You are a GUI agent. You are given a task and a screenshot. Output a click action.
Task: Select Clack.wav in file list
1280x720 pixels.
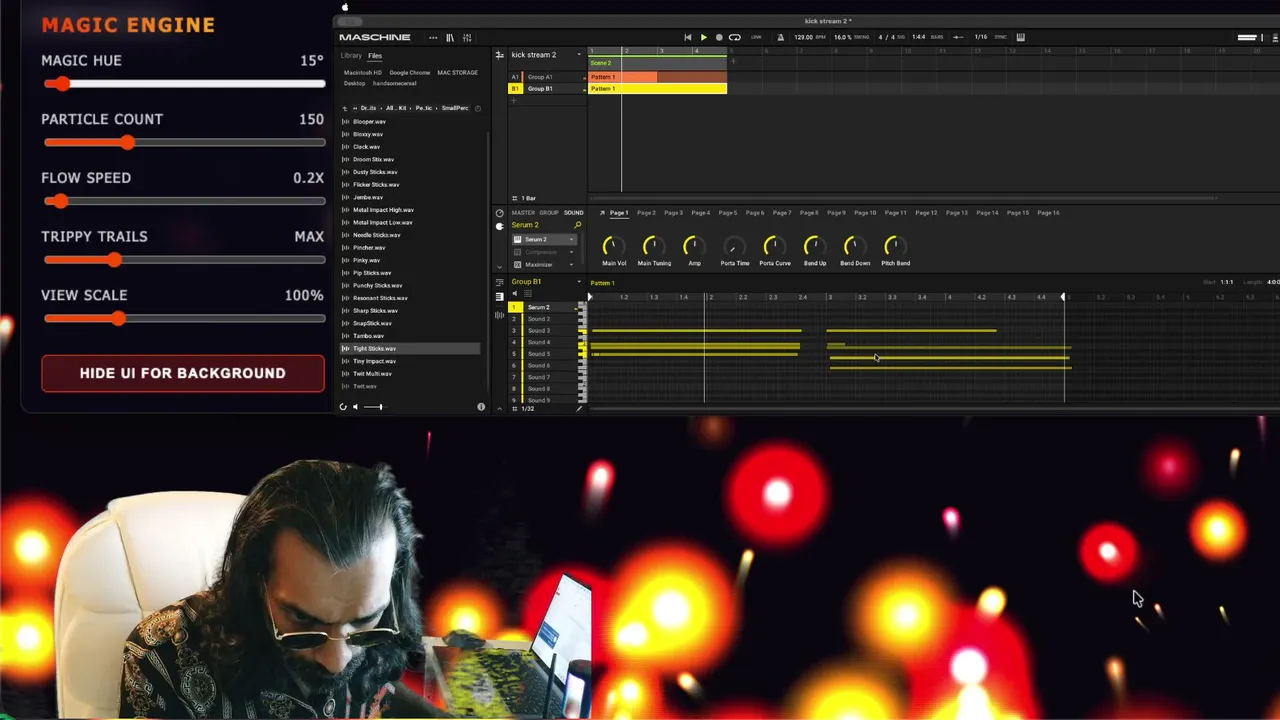410,147
